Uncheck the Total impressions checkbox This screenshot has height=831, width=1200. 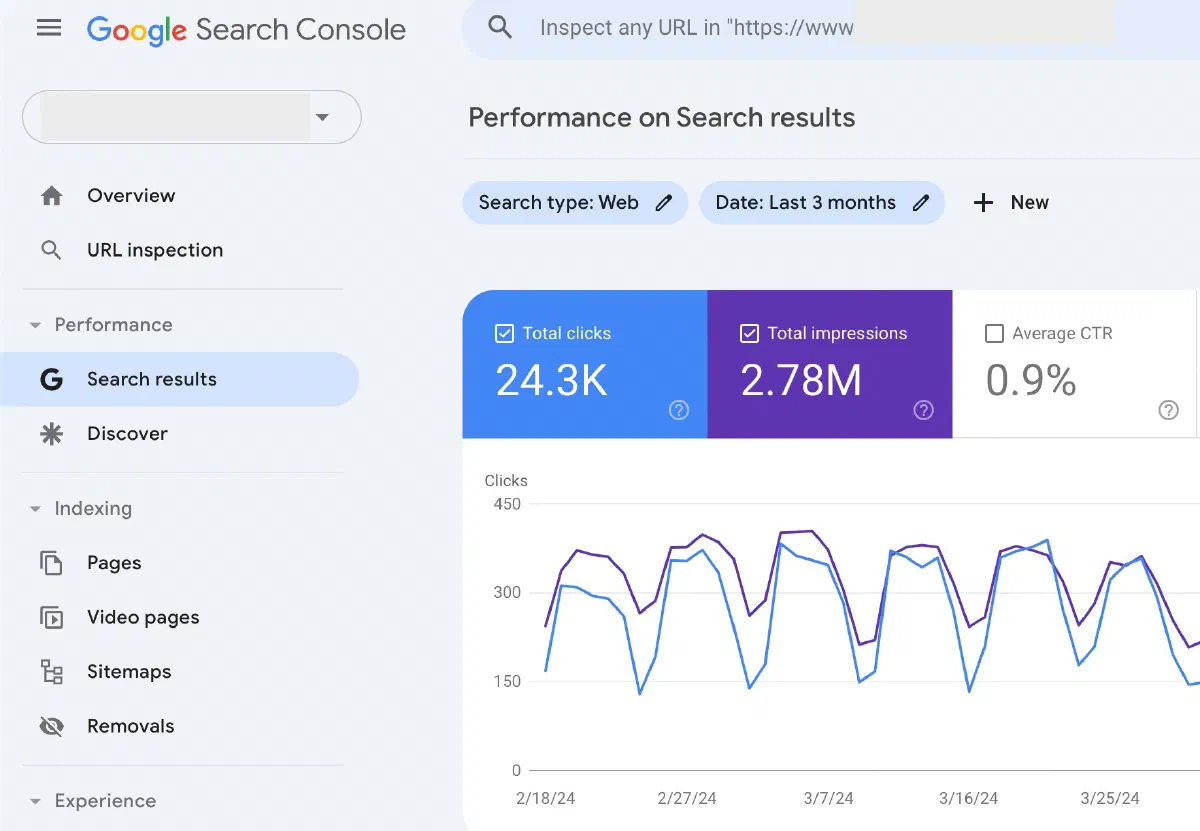click(749, 334)
